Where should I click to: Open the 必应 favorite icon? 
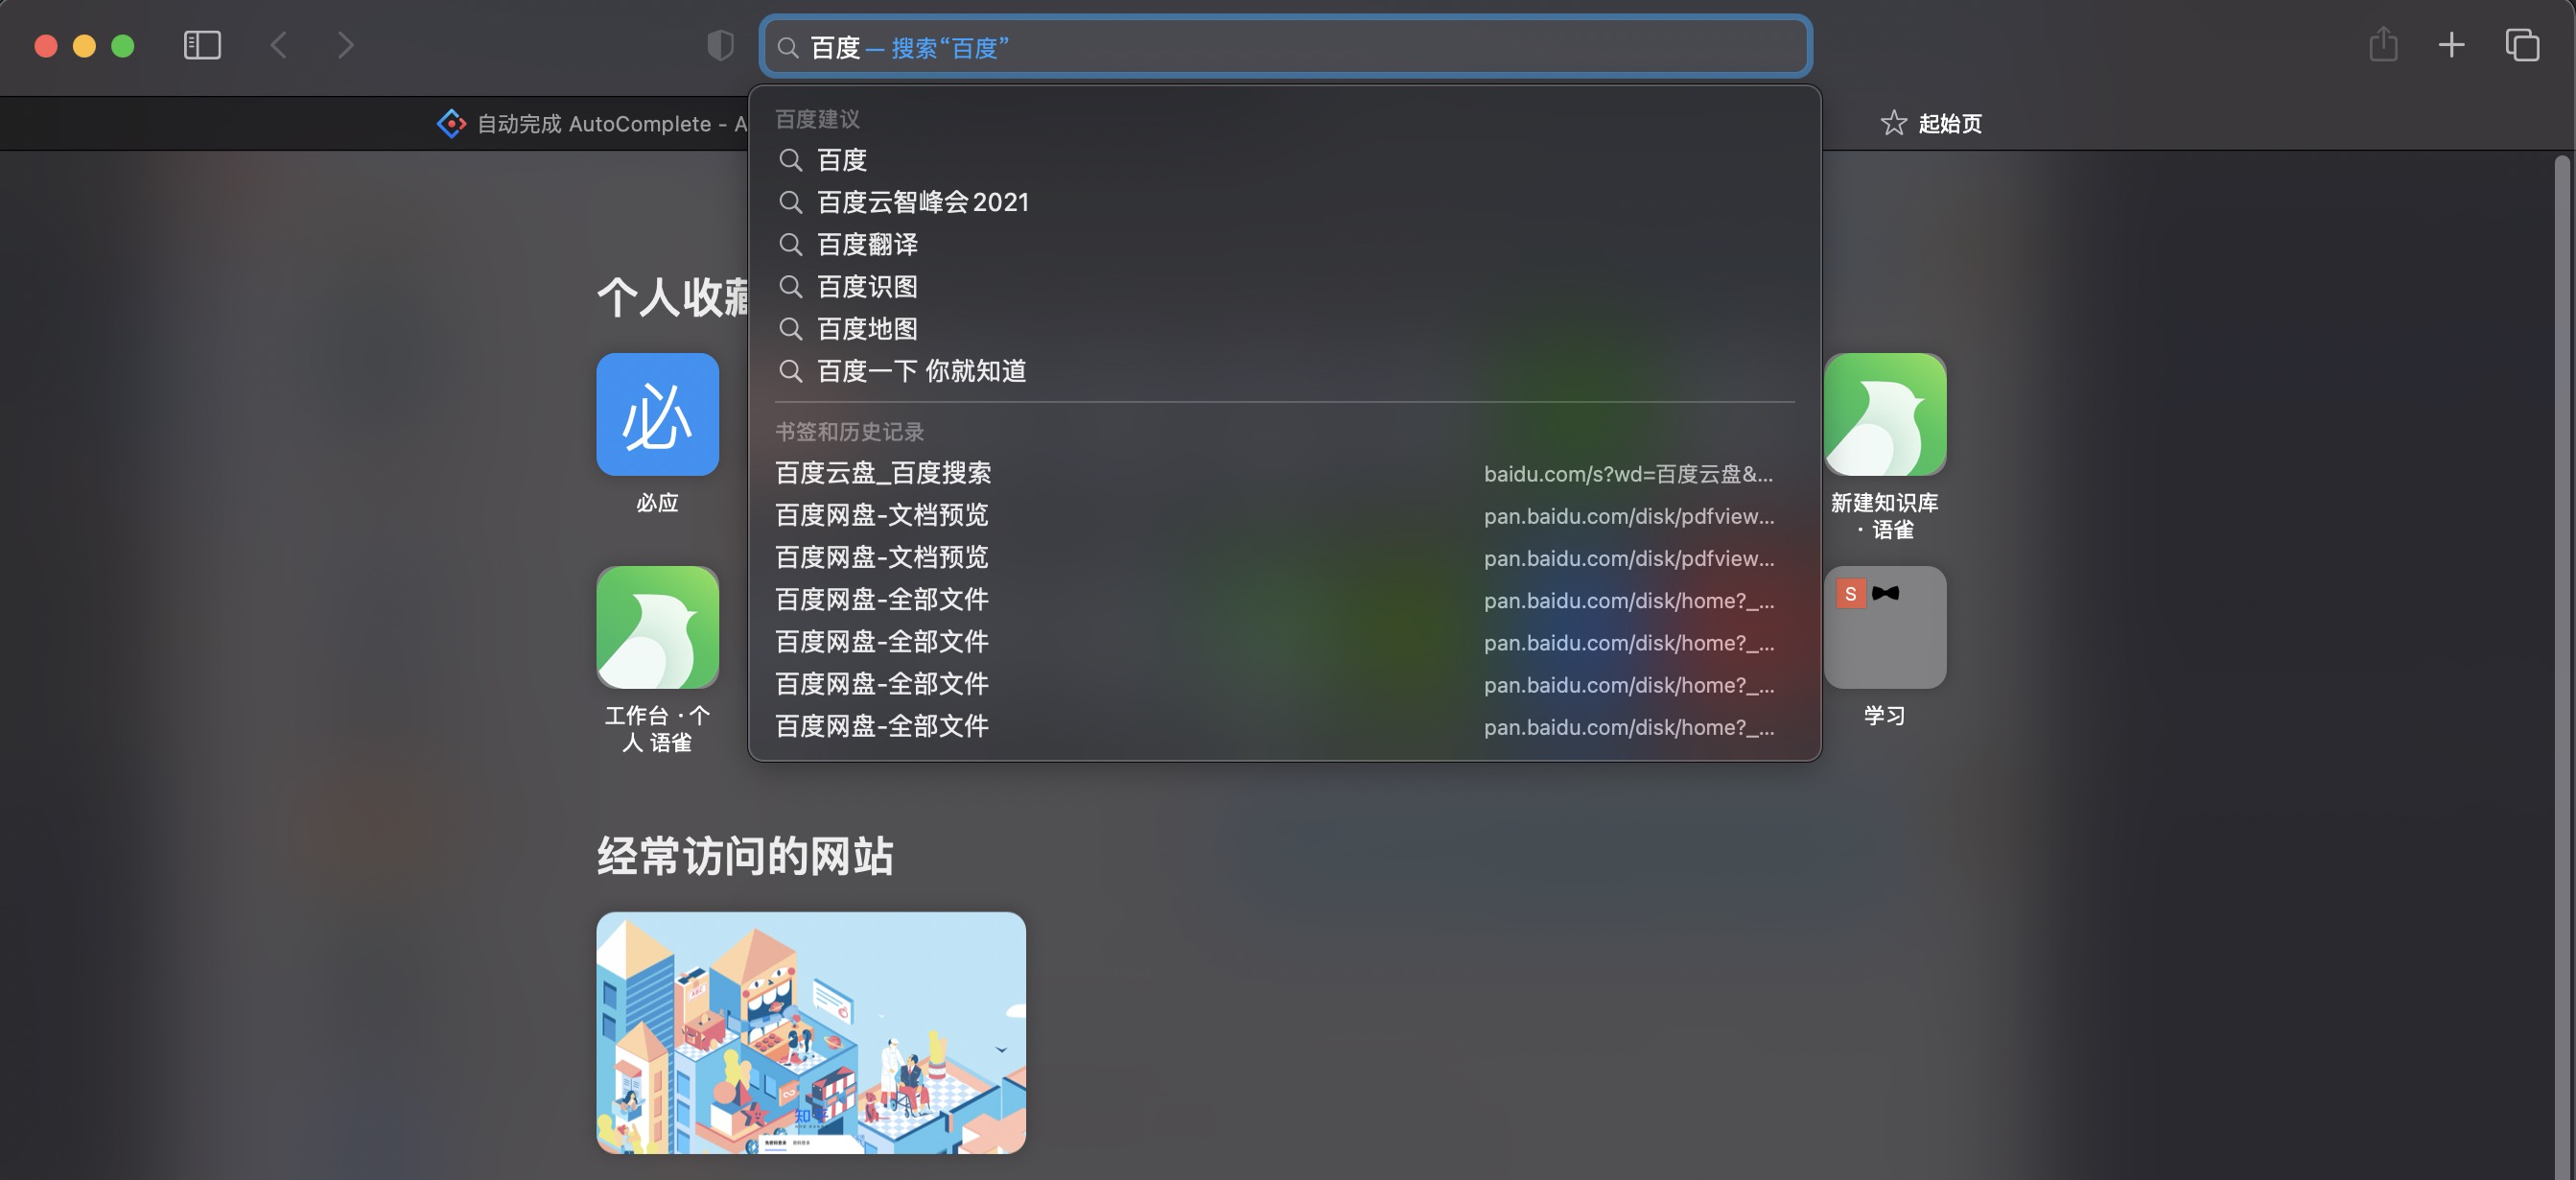657,414
